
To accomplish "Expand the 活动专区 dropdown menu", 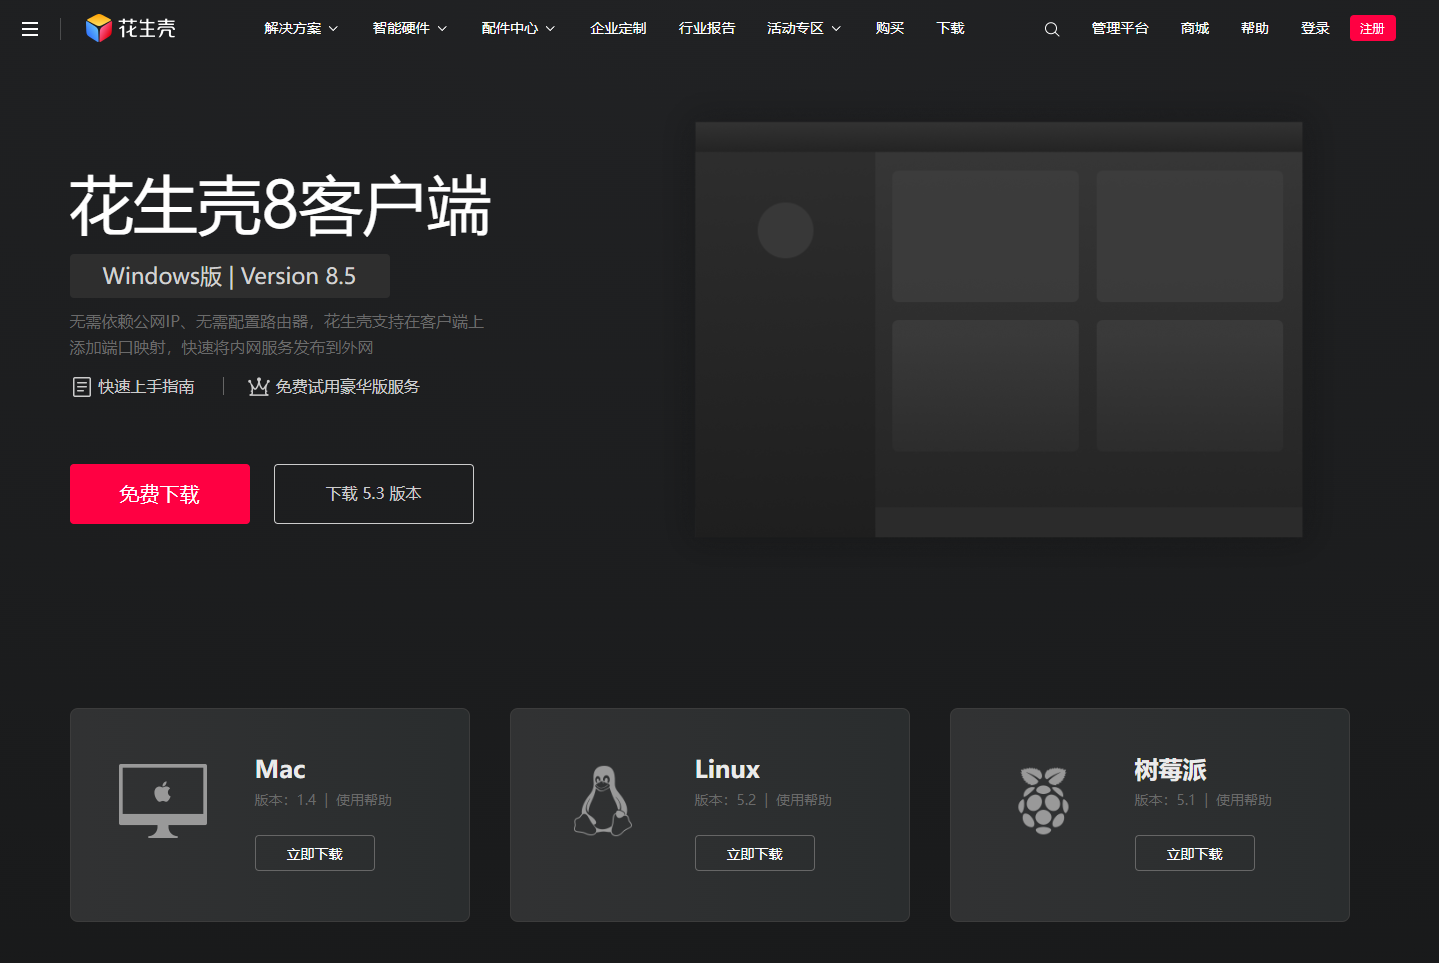I will pos(804,28).
